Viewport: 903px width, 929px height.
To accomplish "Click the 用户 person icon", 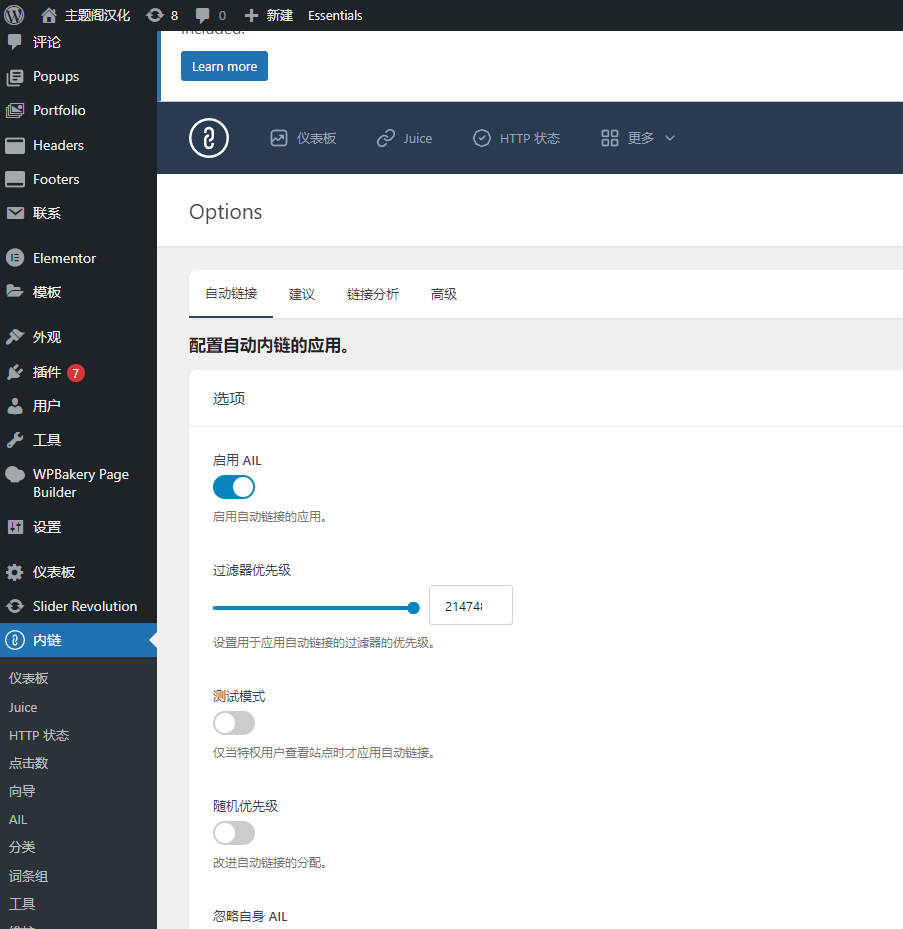I will [x=15, y=406].
